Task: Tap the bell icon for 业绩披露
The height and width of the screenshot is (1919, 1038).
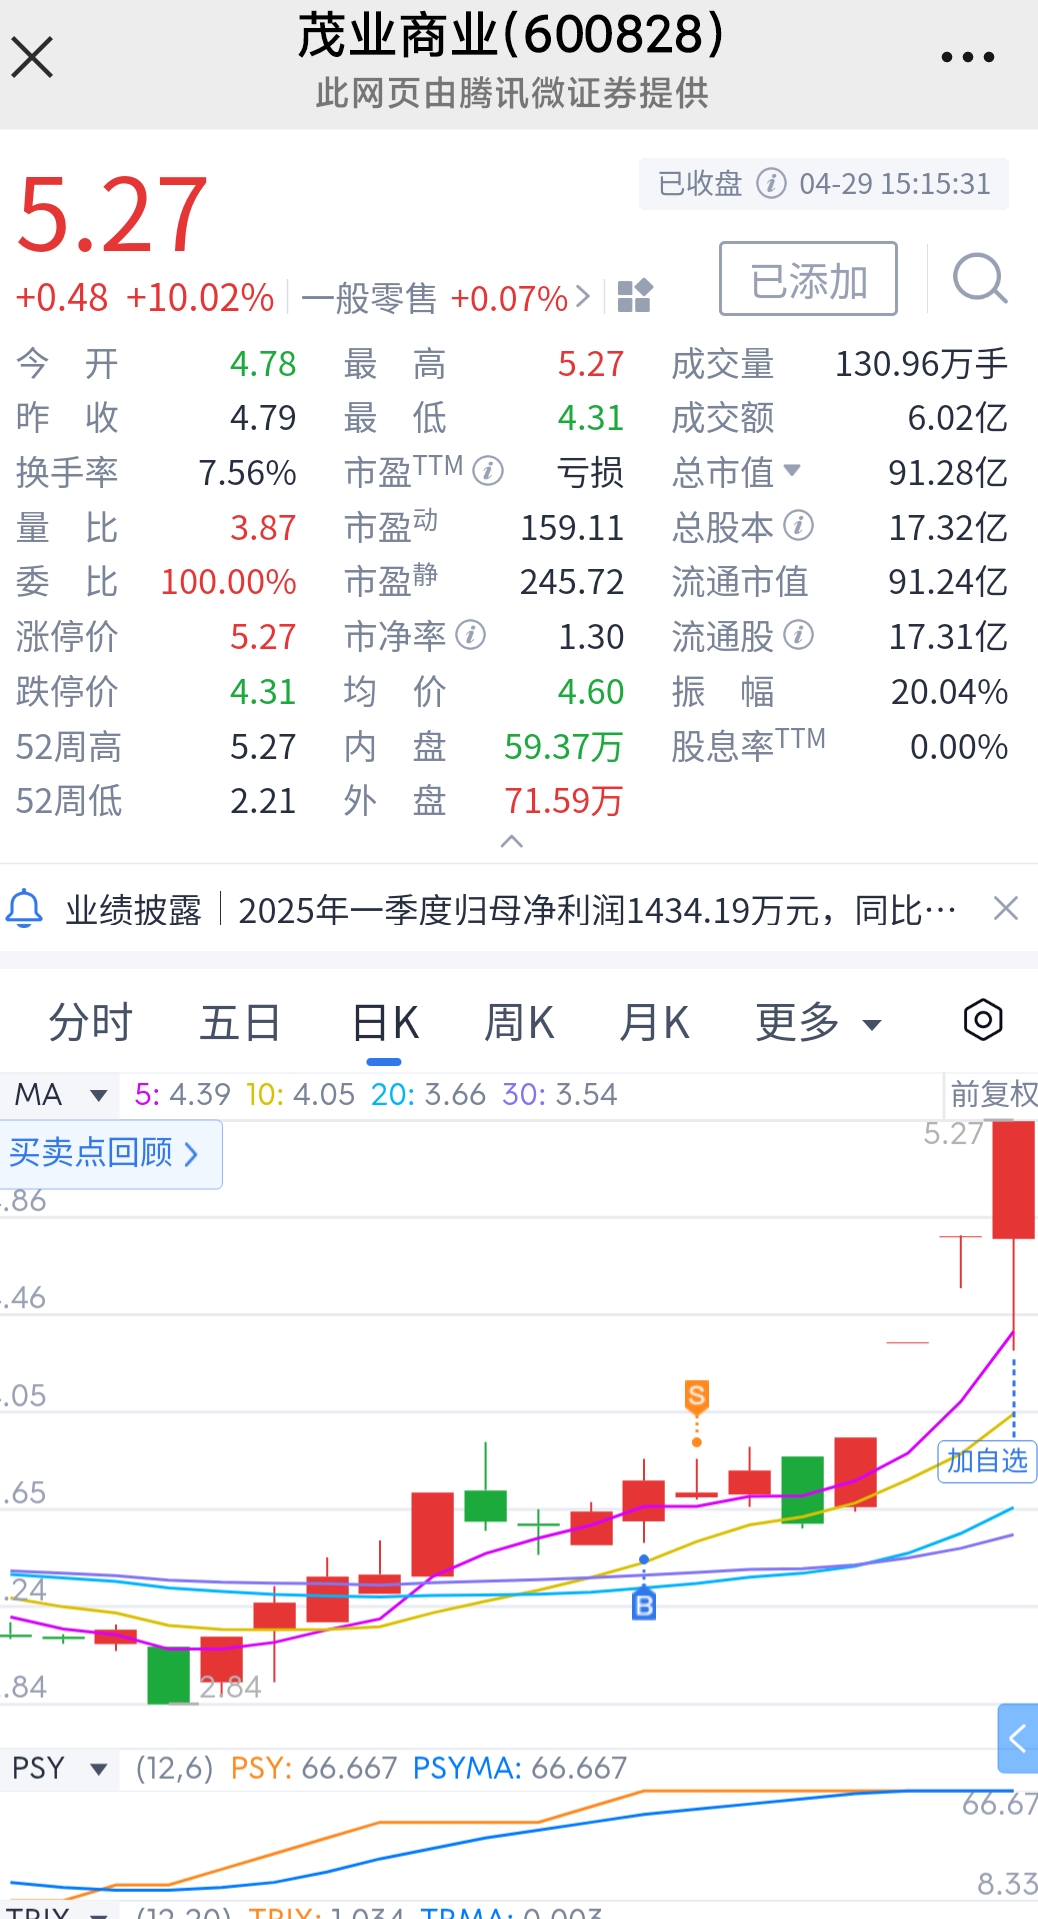Action: (25, 909)
